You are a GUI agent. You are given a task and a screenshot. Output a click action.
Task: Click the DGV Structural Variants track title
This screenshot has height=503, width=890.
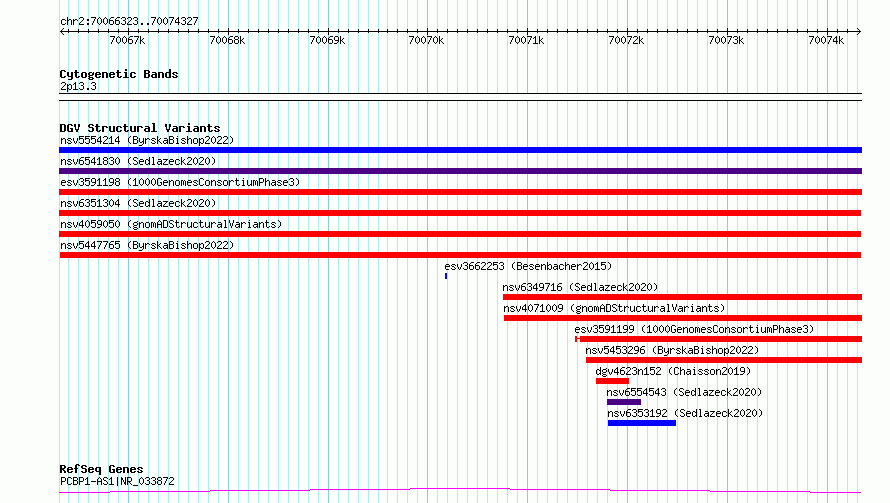[140, 128]
